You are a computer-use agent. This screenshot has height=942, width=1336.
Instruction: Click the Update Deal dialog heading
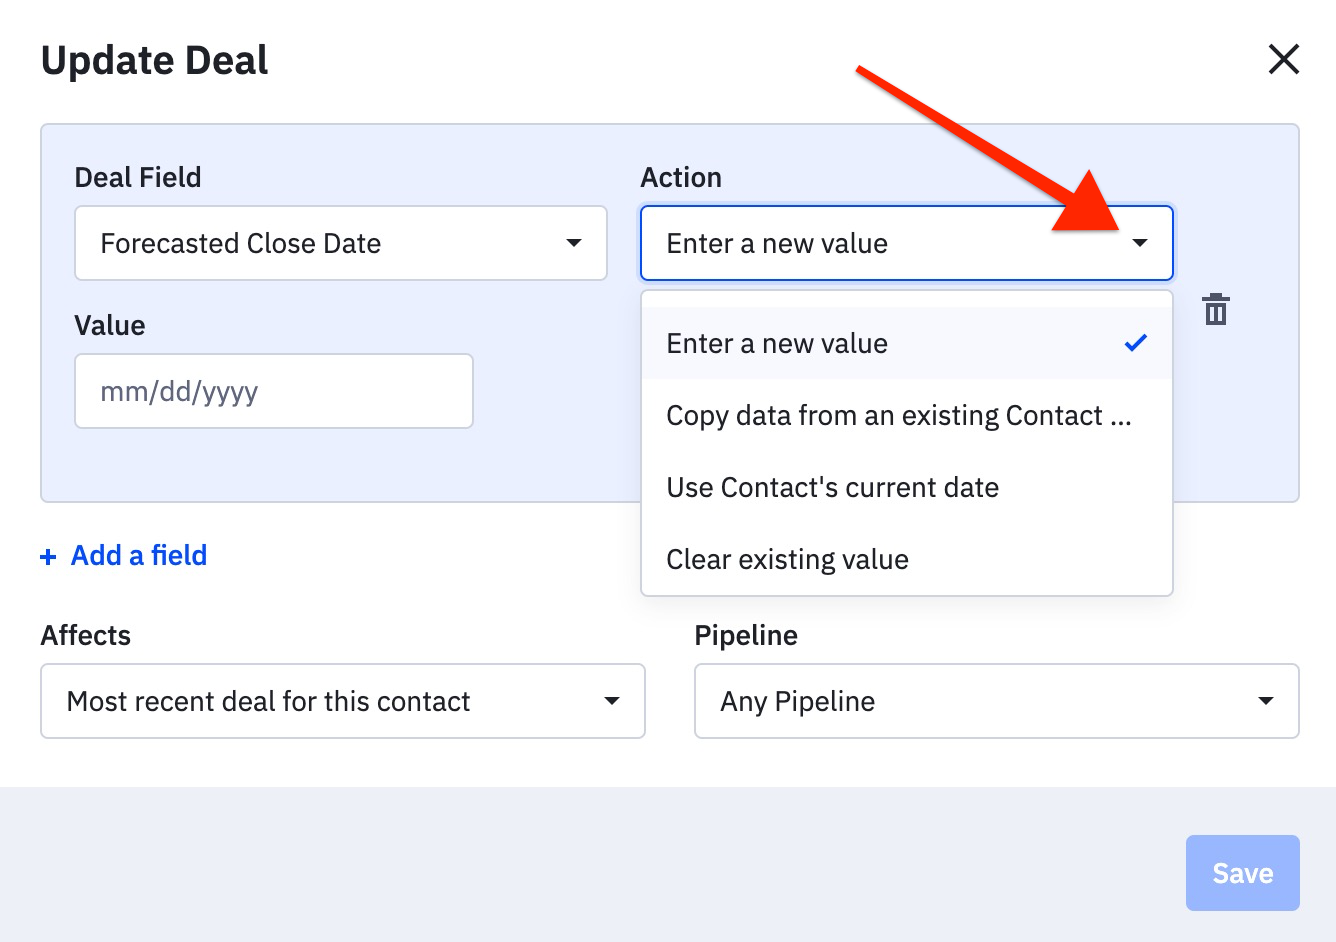[x=155, y=61]
